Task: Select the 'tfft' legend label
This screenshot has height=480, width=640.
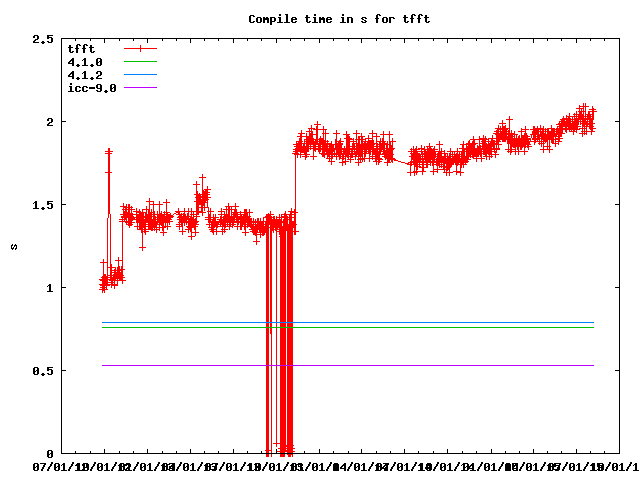Action: tap(80, 48)
